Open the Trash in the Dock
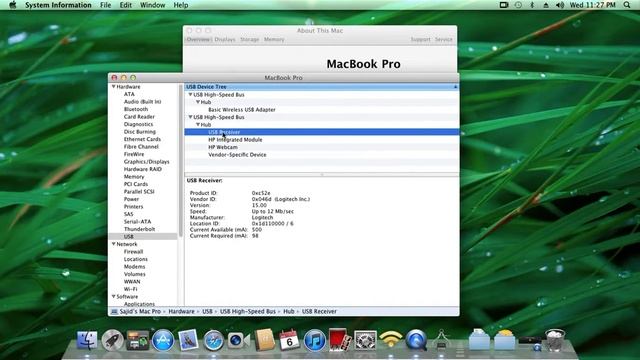The width and height of the screenshot is (640, 360). click(555, 340)
